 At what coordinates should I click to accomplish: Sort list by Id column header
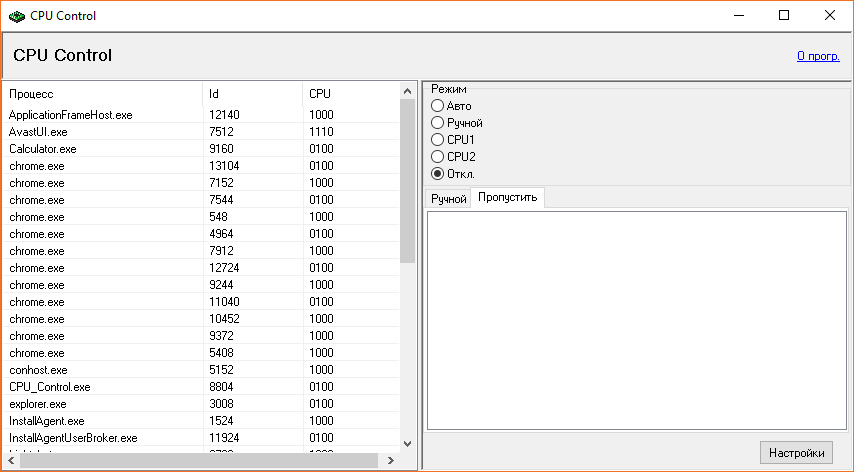250,93
